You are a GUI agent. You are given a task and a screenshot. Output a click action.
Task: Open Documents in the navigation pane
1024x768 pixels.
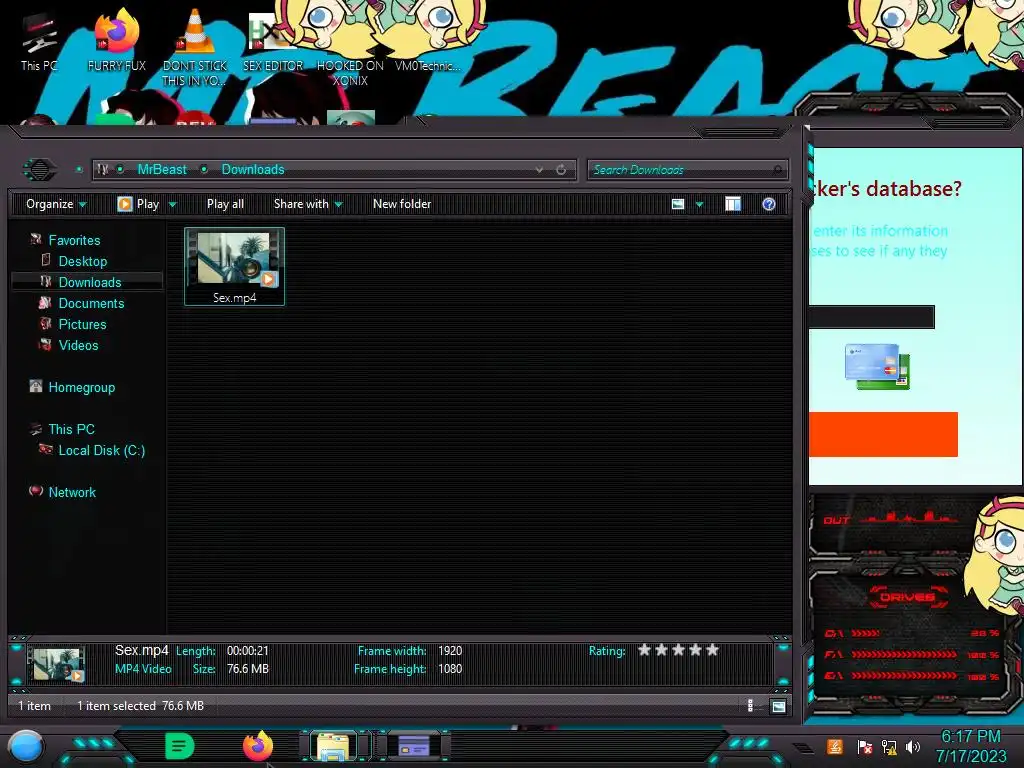(91, 303)
